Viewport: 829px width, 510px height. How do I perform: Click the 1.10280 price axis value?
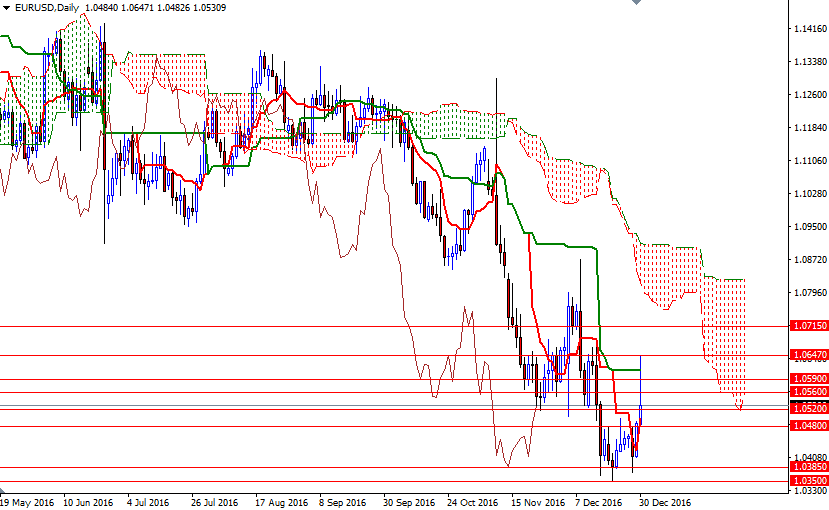[x=810, y=193]
